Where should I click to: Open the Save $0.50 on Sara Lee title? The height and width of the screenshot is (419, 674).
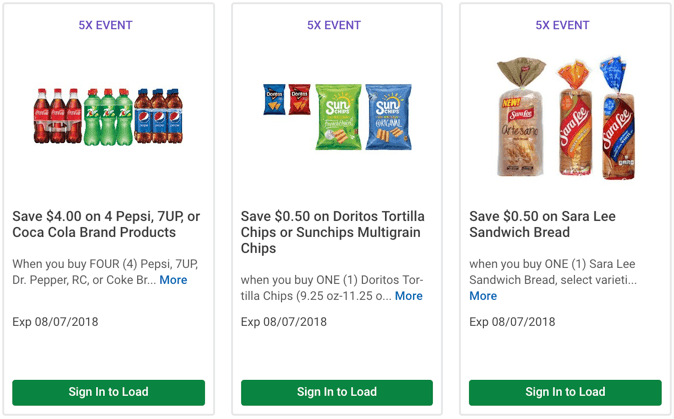542,224
